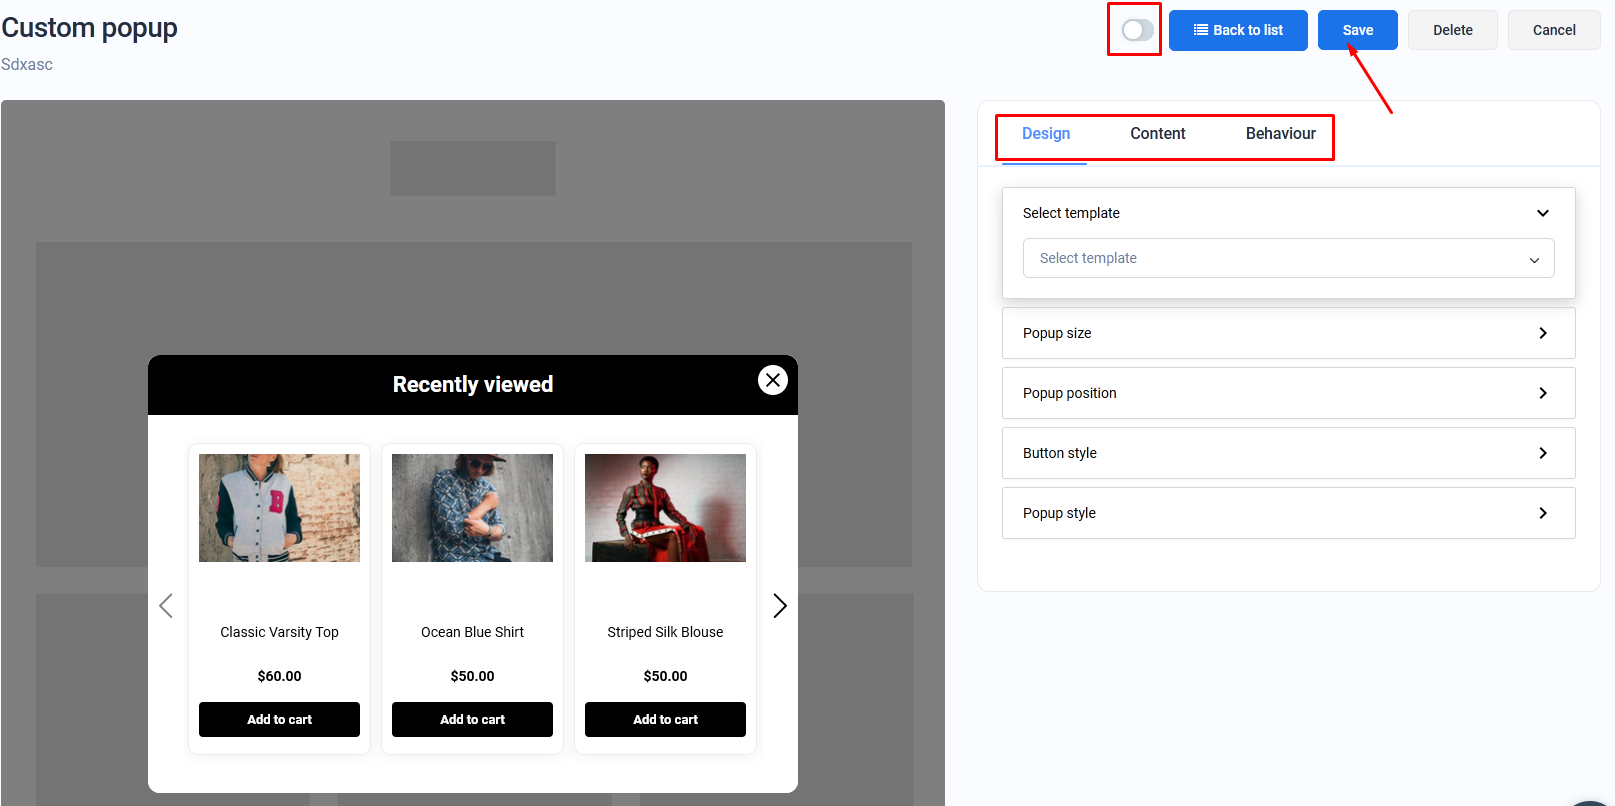Add Classic Varsity Top to cart

click(279, 719)
